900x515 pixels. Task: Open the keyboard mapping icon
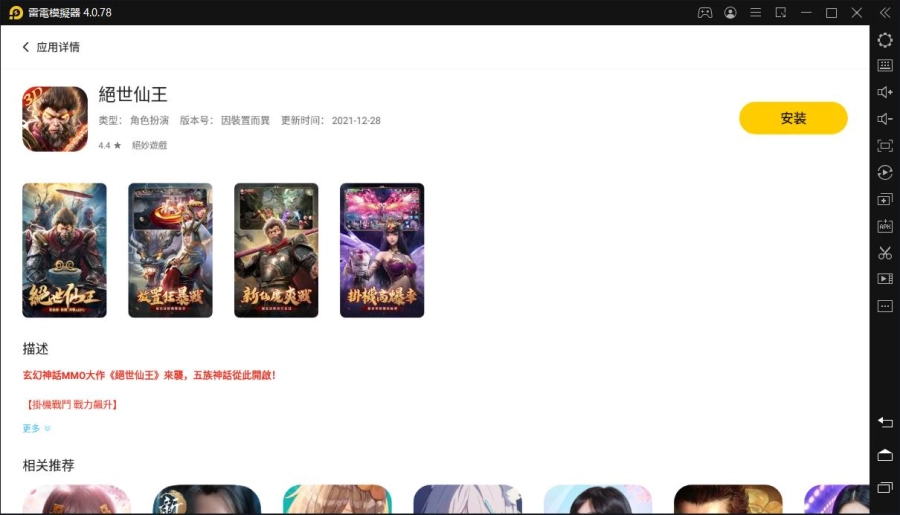coord(885,65)
